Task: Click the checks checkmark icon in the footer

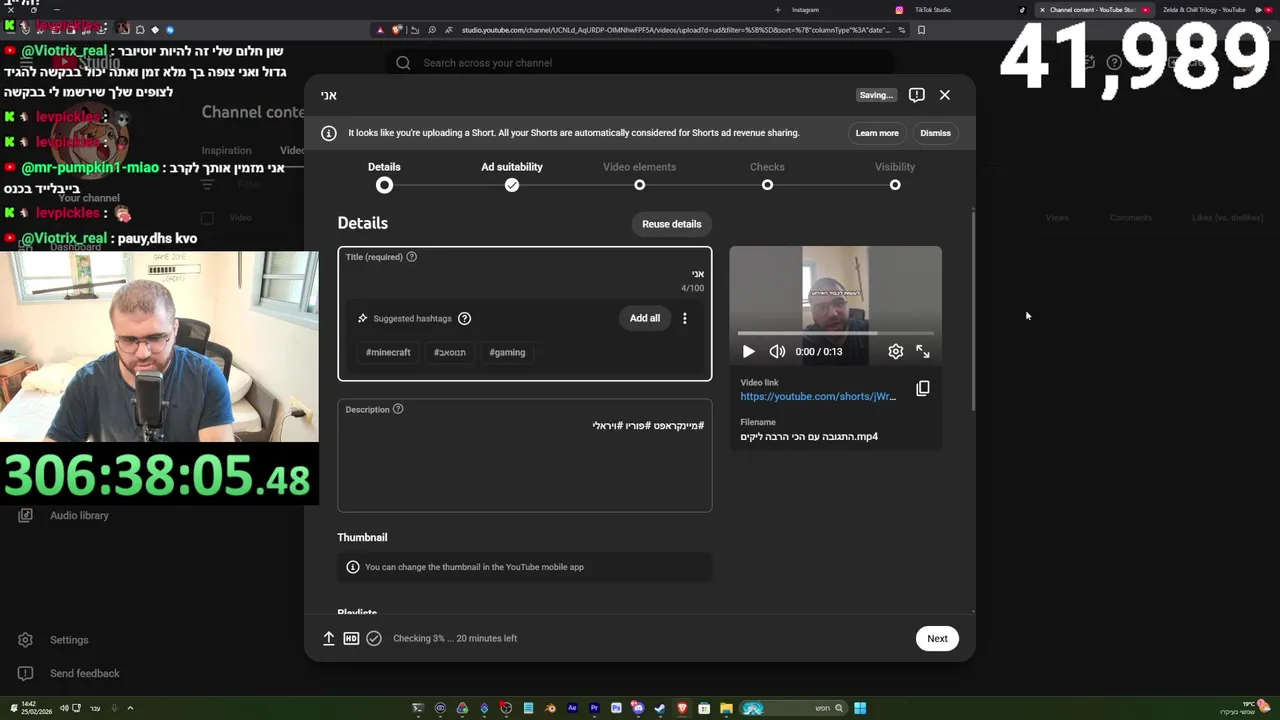Action: click(x=374, y=638)
